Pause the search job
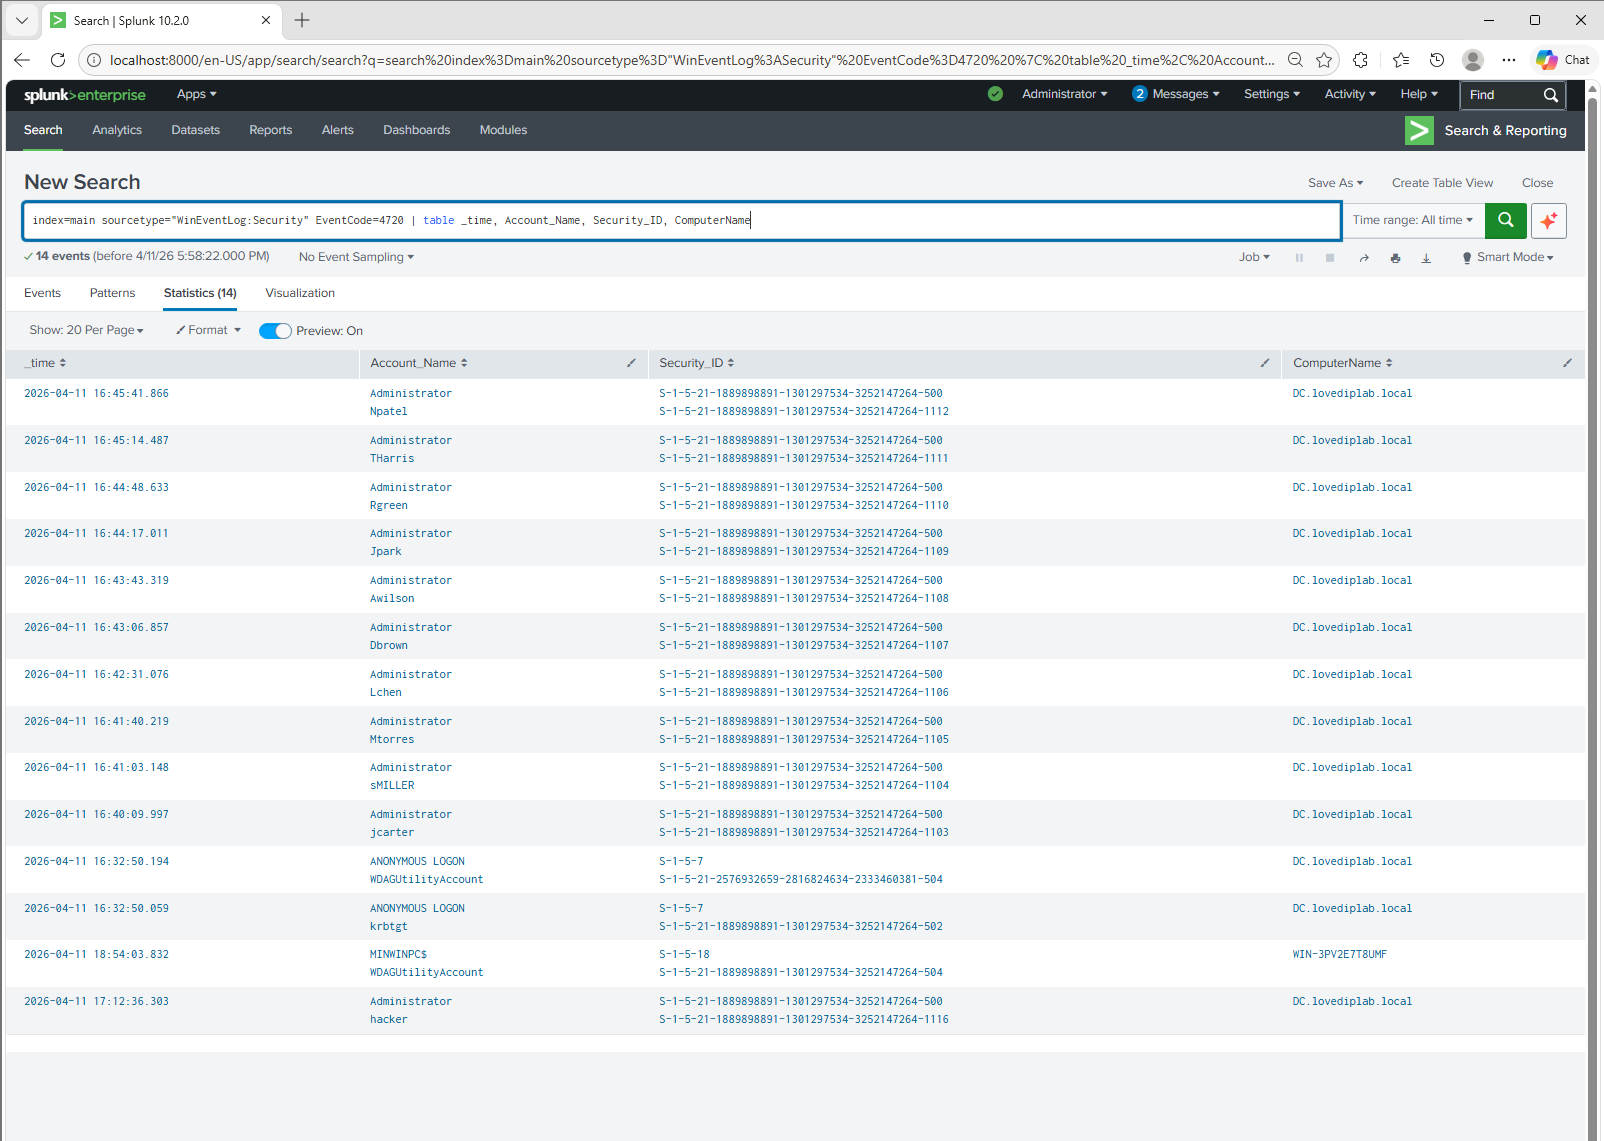The image size is (1604, 1141). [1299, 258]
